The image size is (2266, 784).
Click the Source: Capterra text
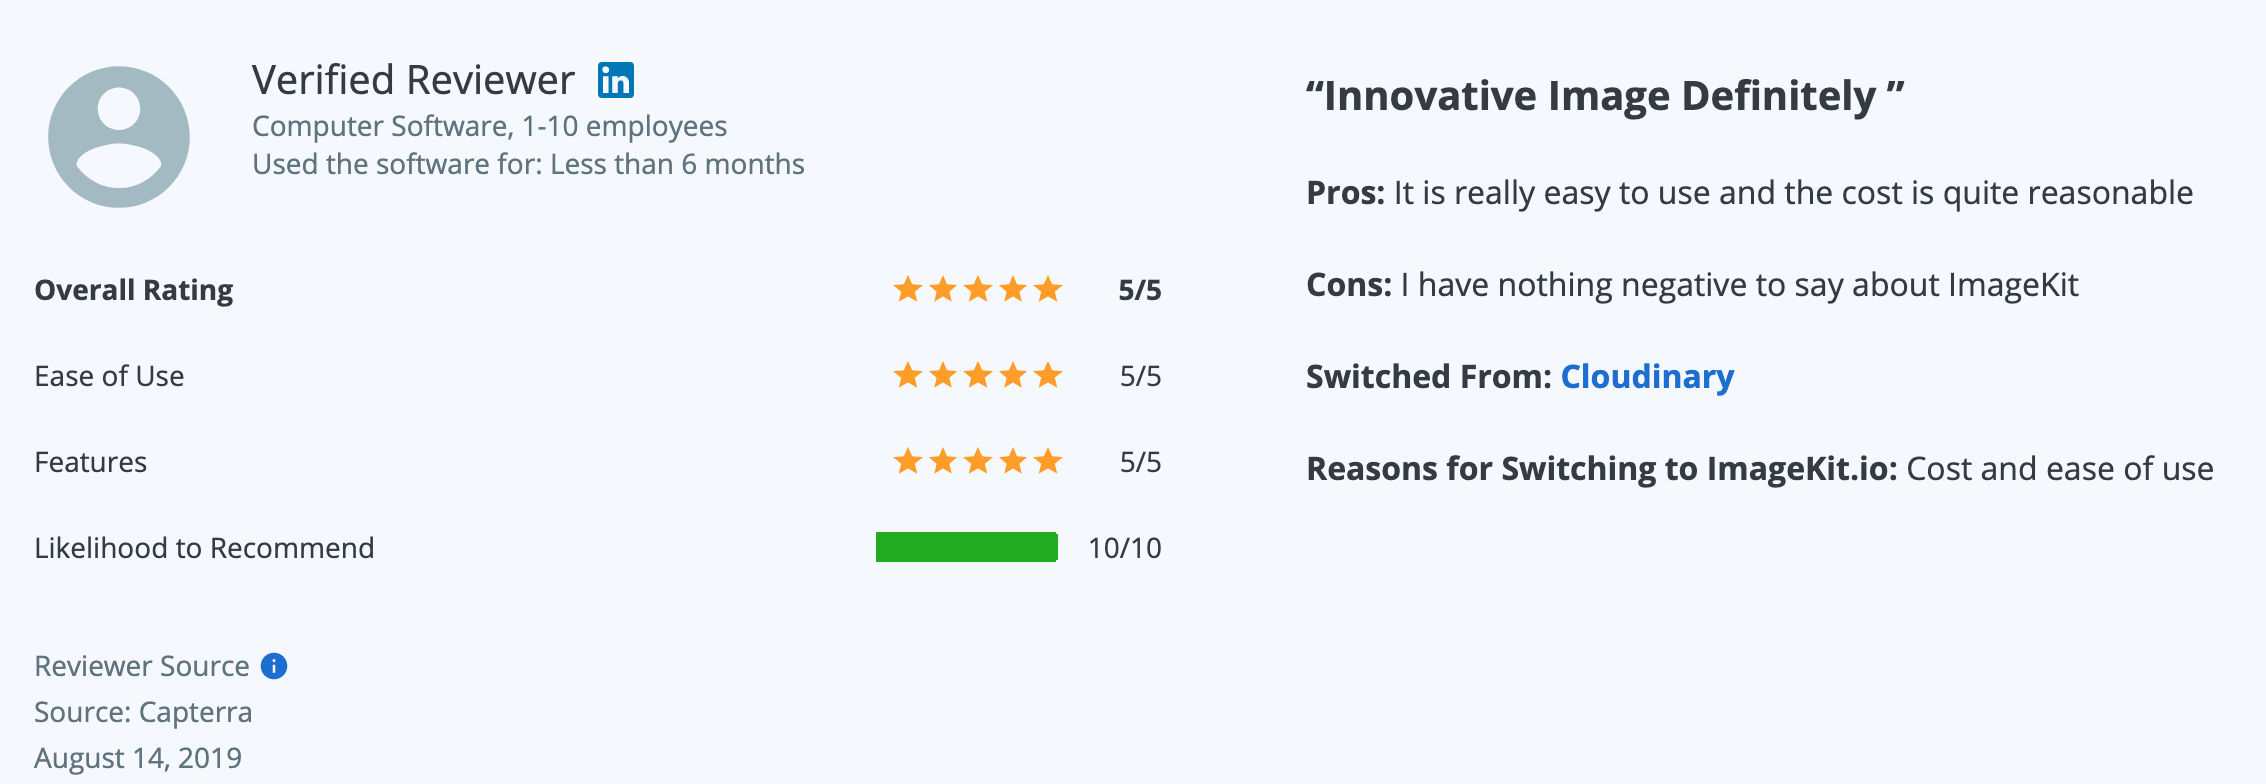coord(143,712)
